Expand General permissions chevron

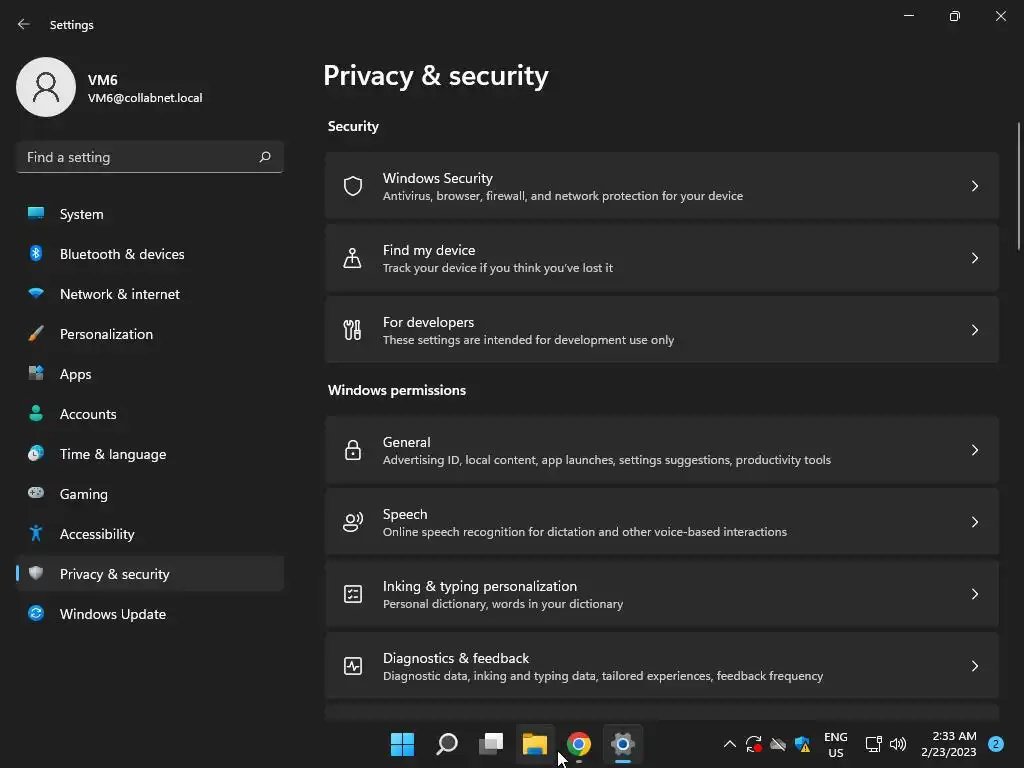click(x=974, y=450)
